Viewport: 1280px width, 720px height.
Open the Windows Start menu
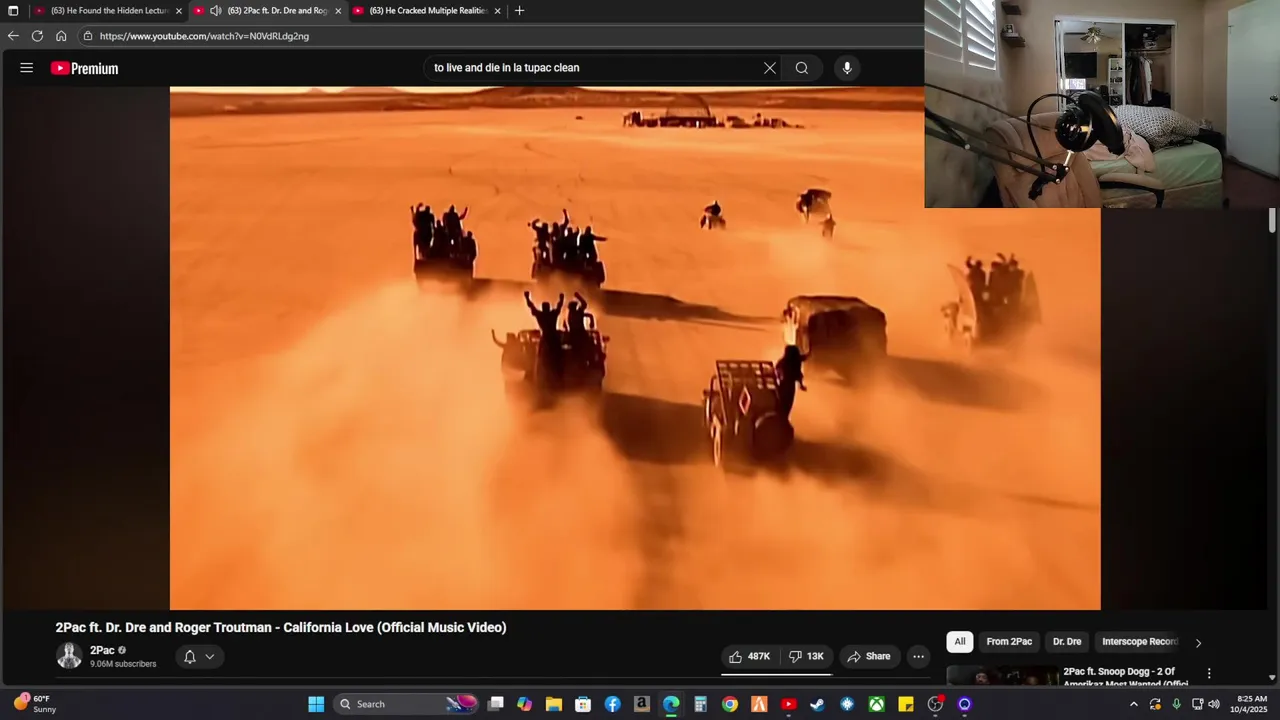[x=316, y=704]
